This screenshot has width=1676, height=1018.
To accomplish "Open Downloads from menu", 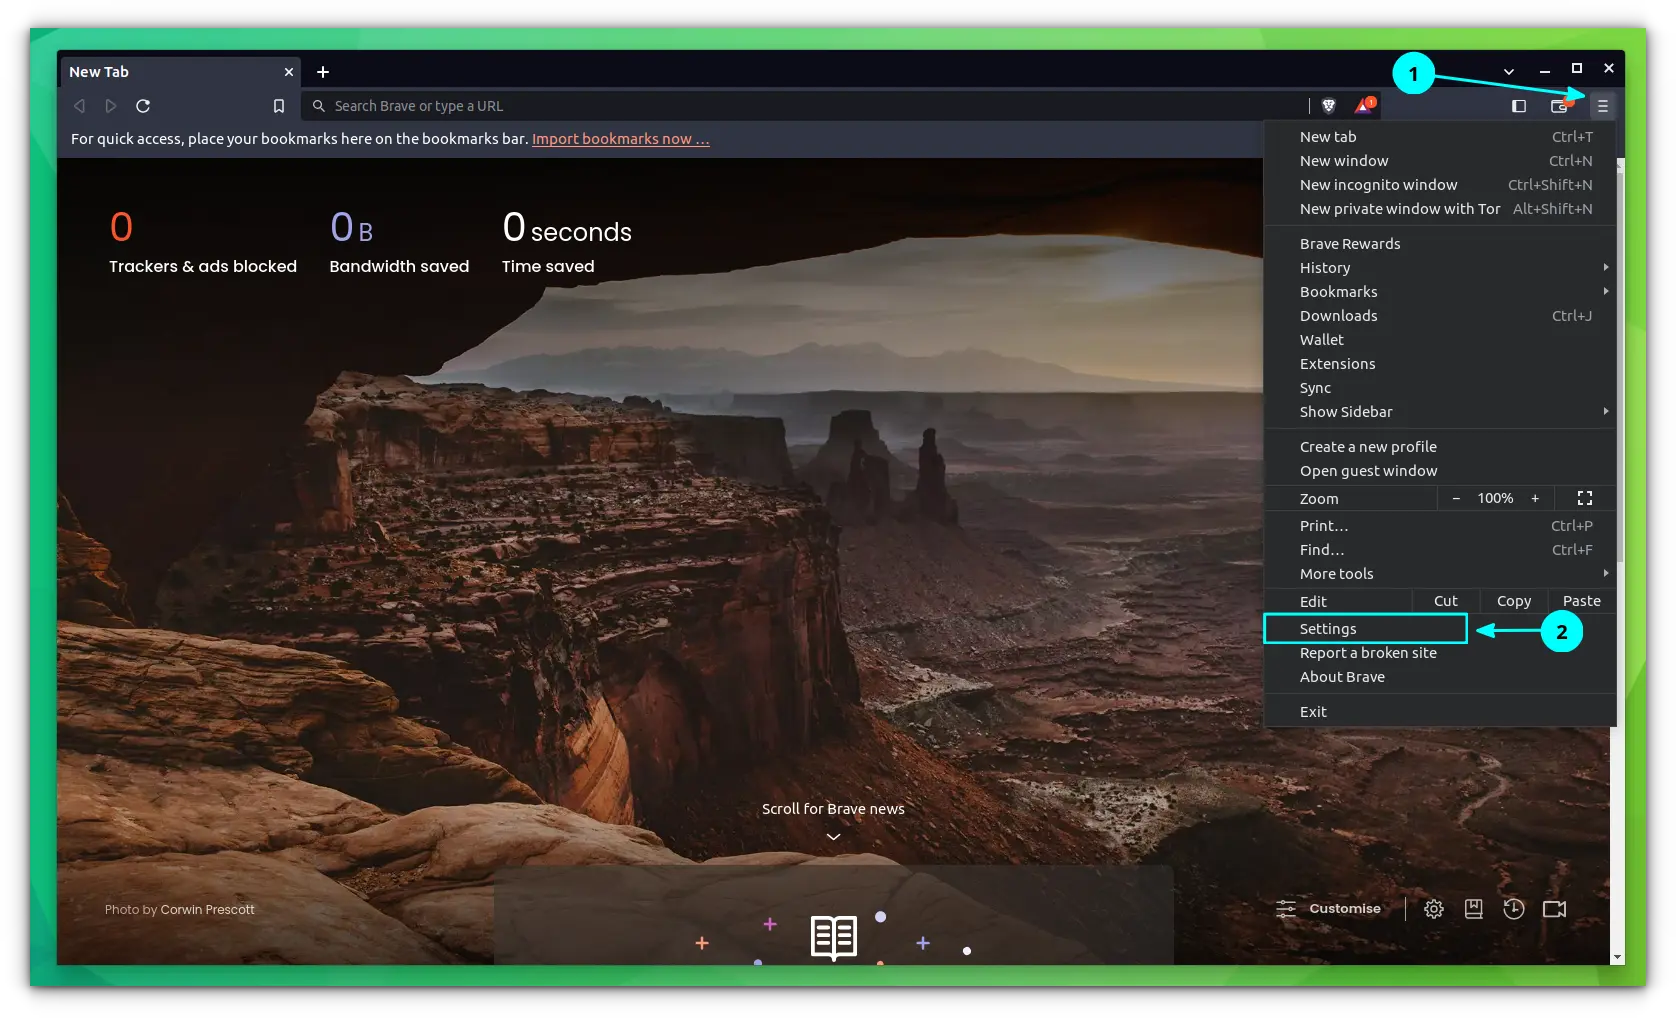I will [1440, 316].
